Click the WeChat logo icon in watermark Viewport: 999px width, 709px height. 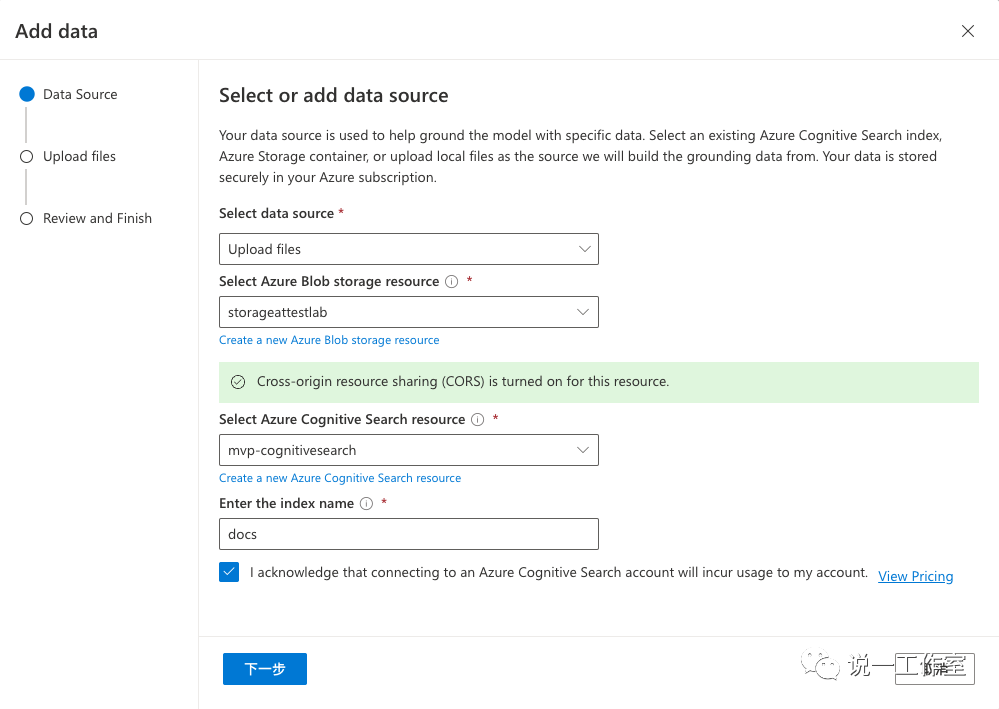826,665
